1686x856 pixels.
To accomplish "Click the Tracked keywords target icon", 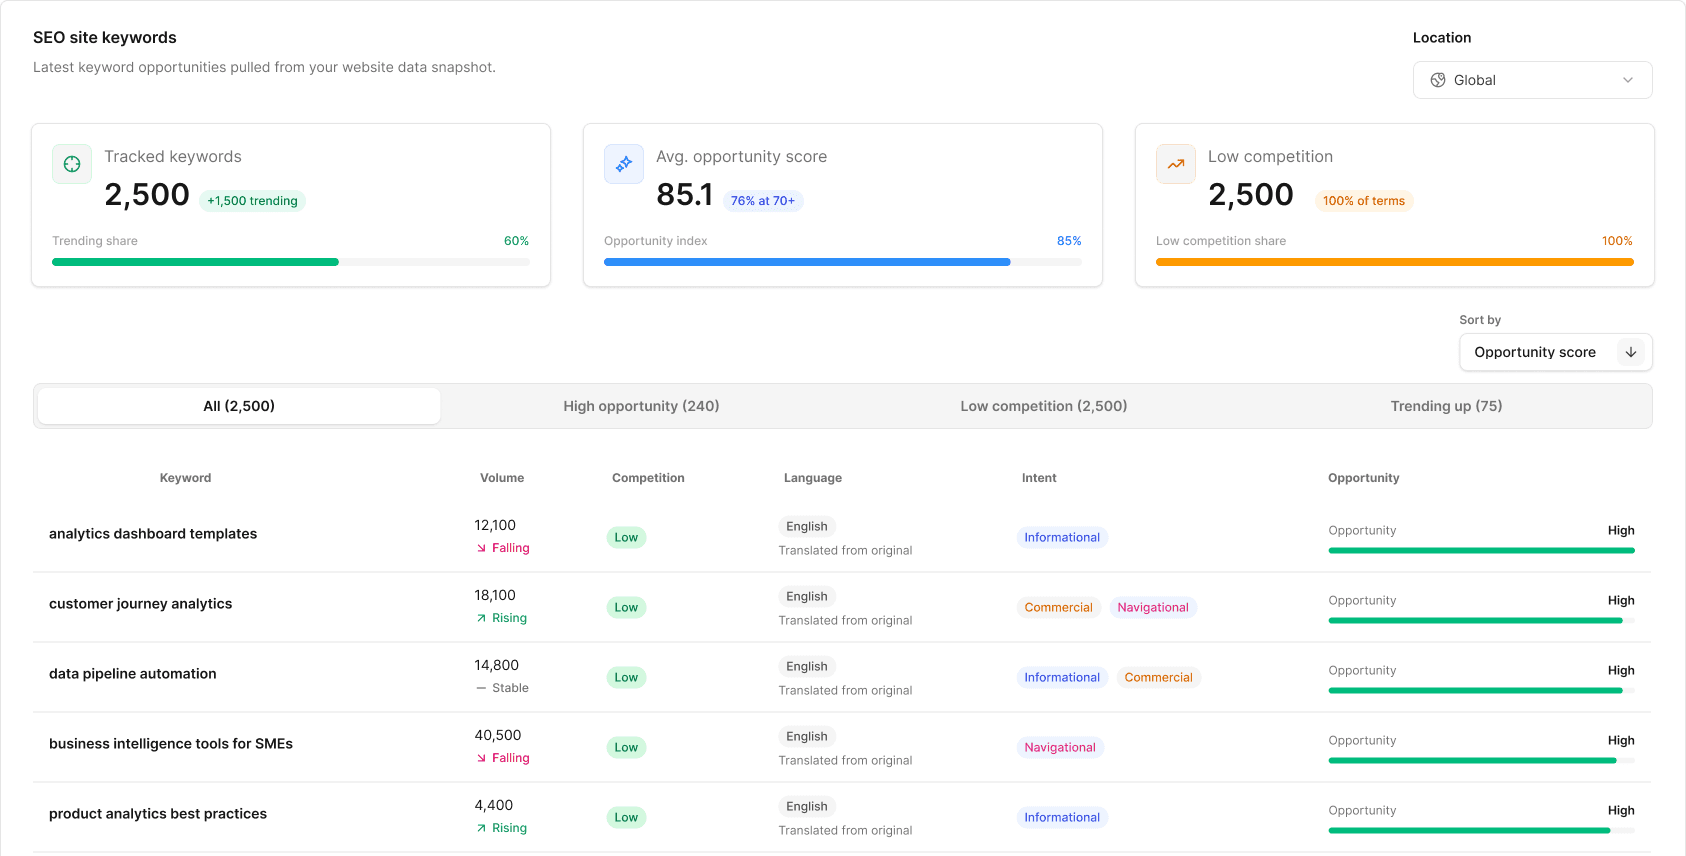I will [72, 164].
